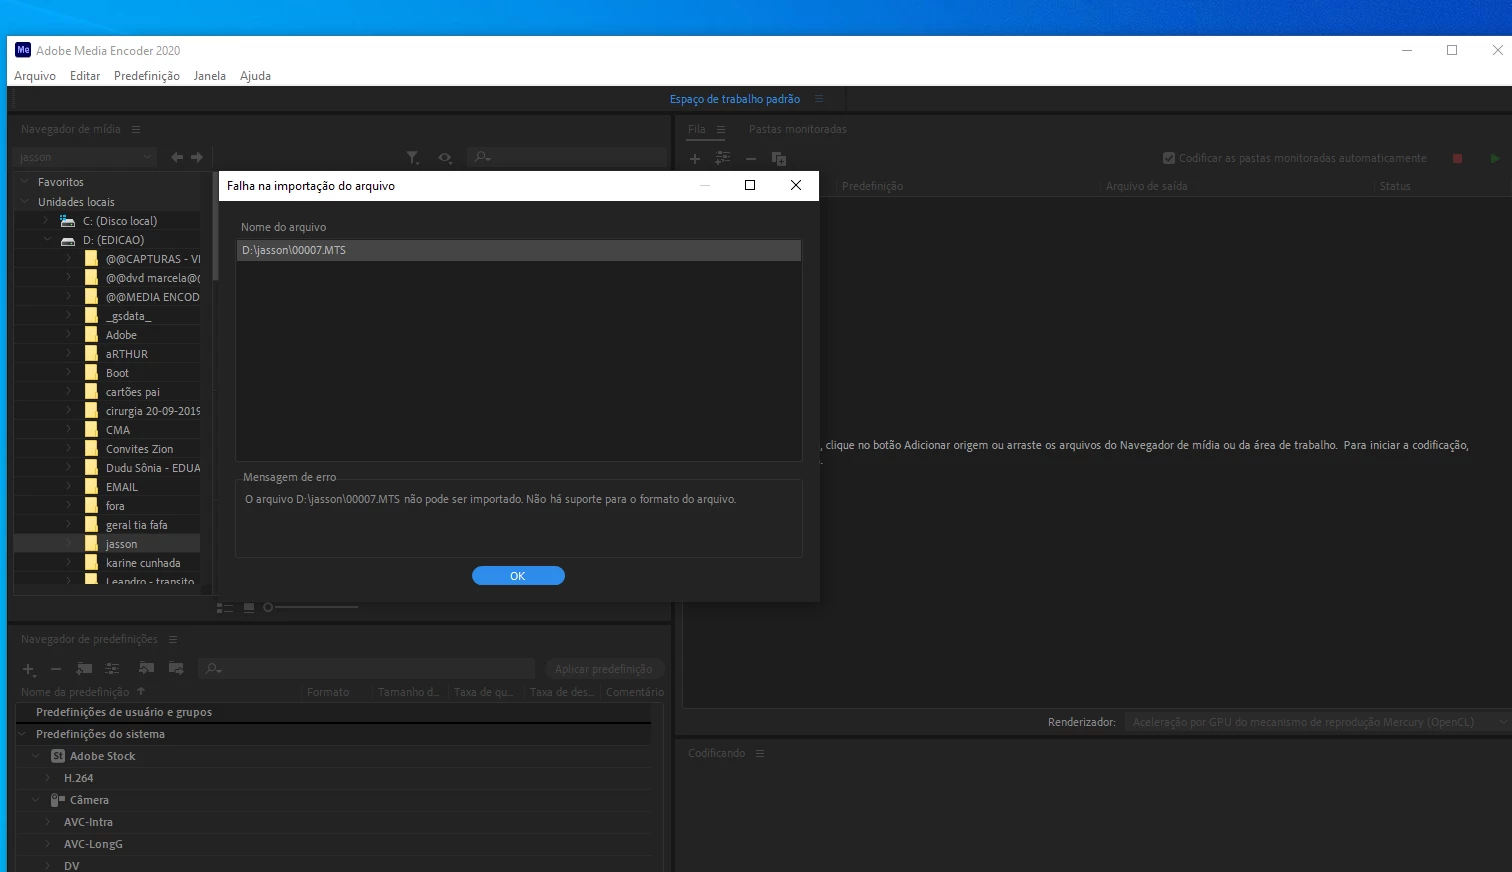Collapse the Favoritos tree section
This screenshot has height=872, width=1512.
26,182
